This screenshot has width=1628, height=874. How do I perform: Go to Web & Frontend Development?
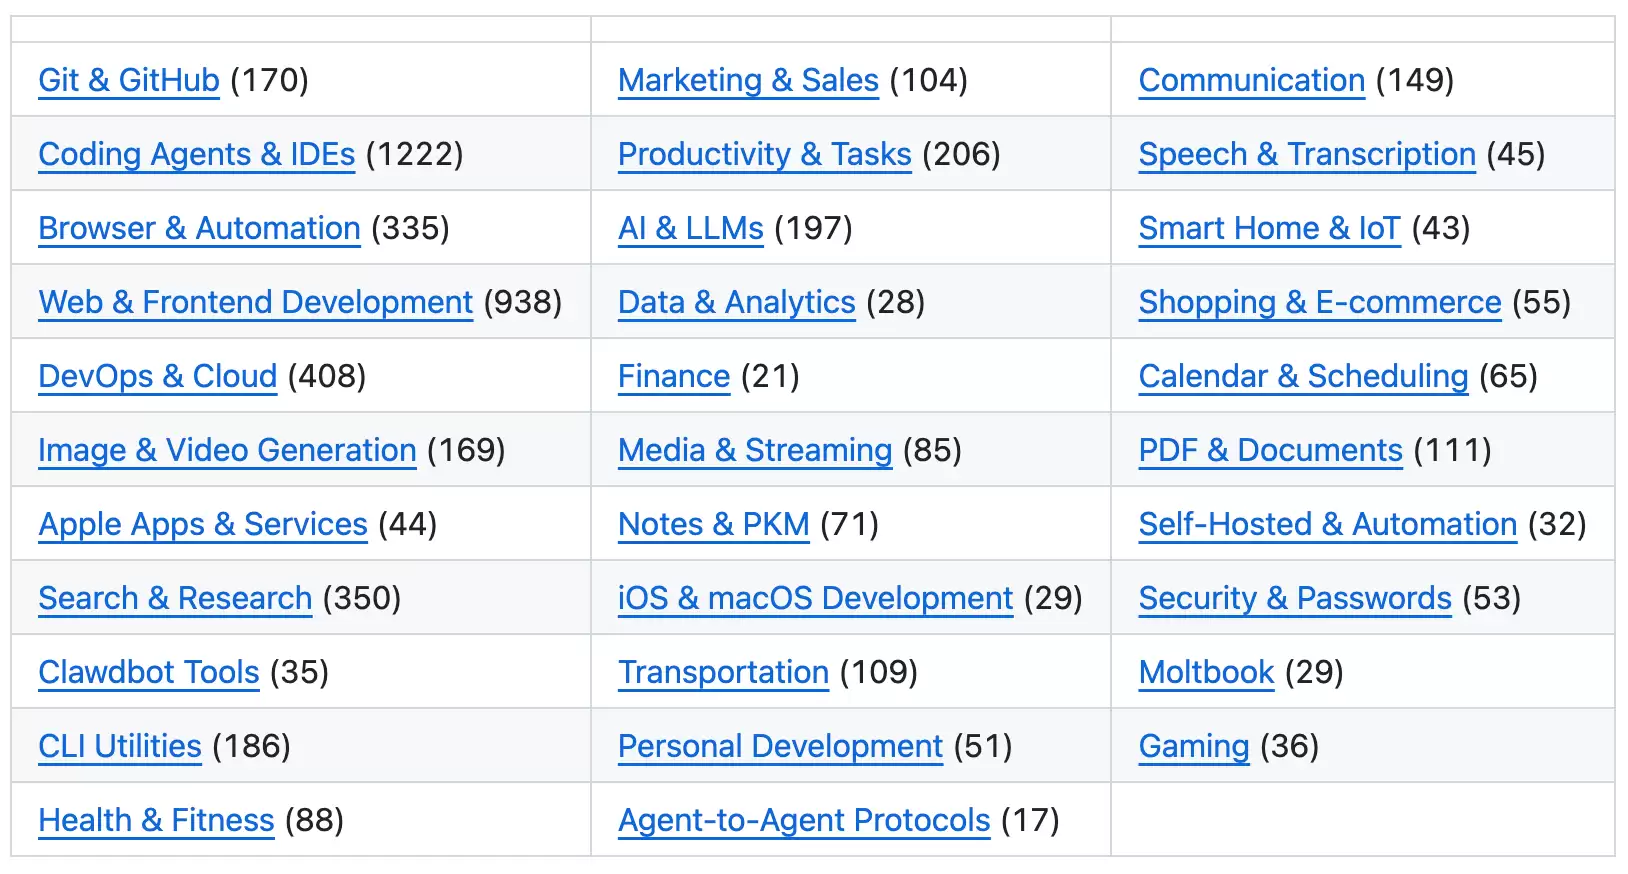point(255,302)
